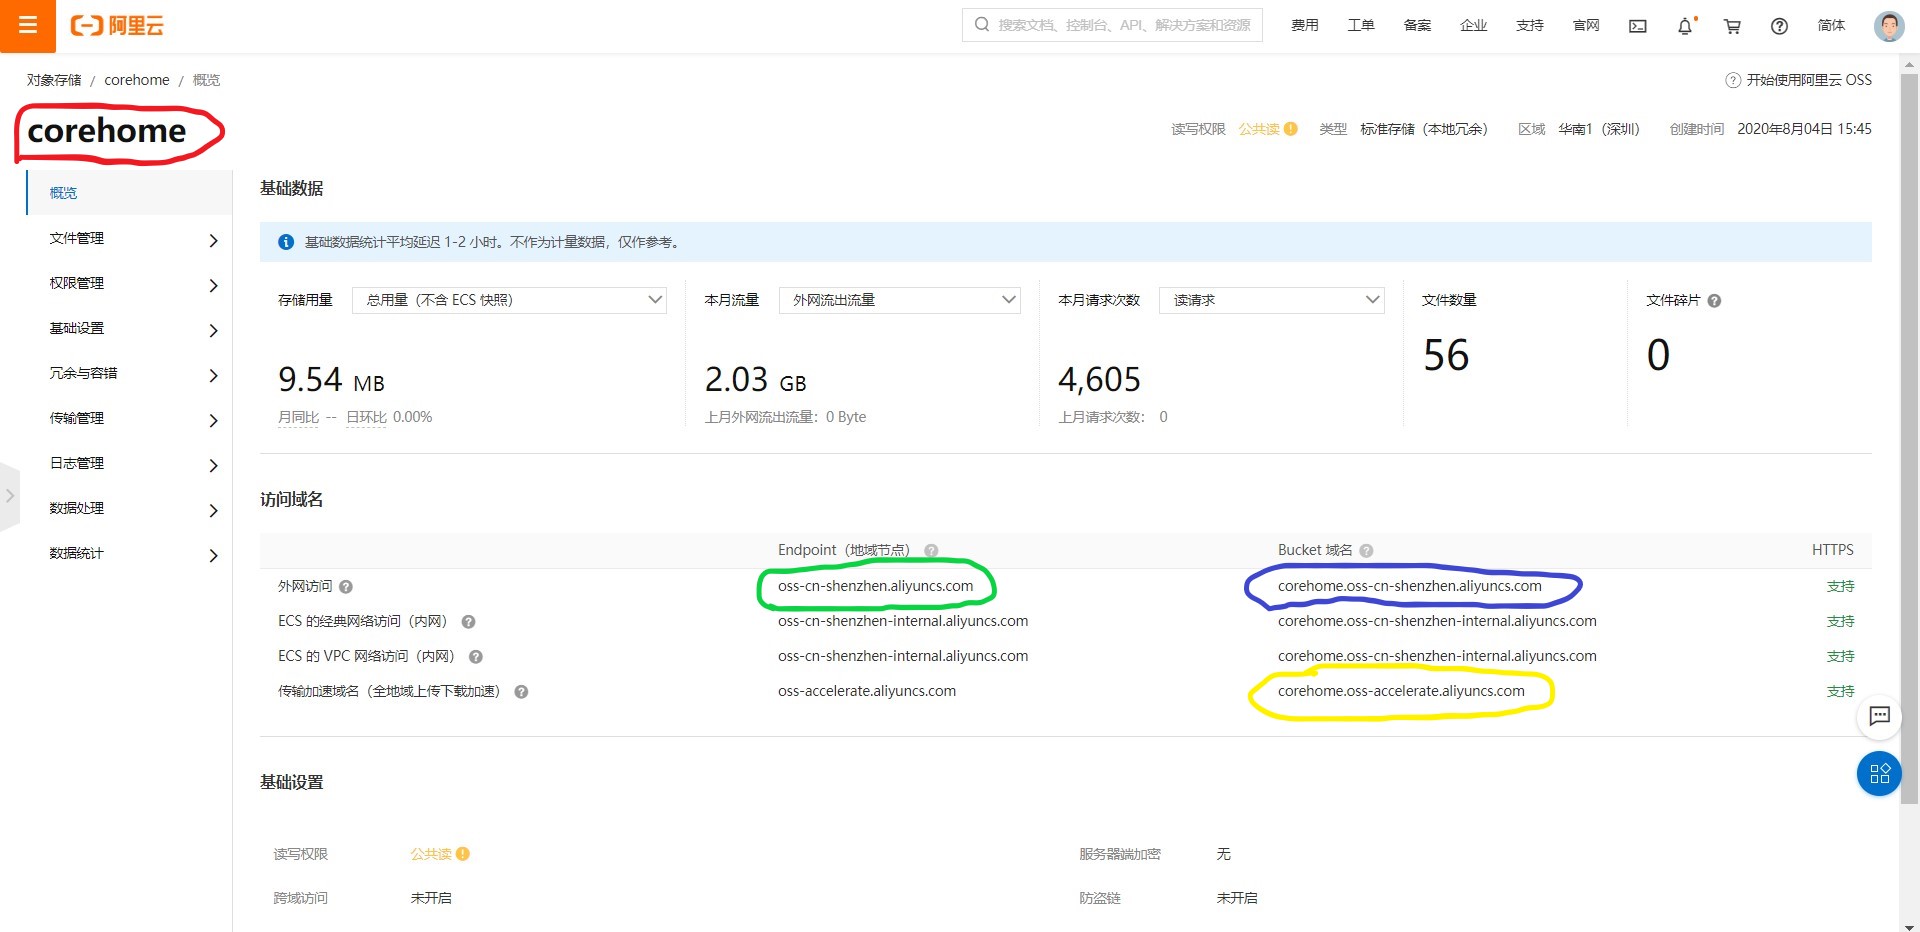The image size is (1920, 932).
Task: Select 概览 in sidebar
Action: 130,193
